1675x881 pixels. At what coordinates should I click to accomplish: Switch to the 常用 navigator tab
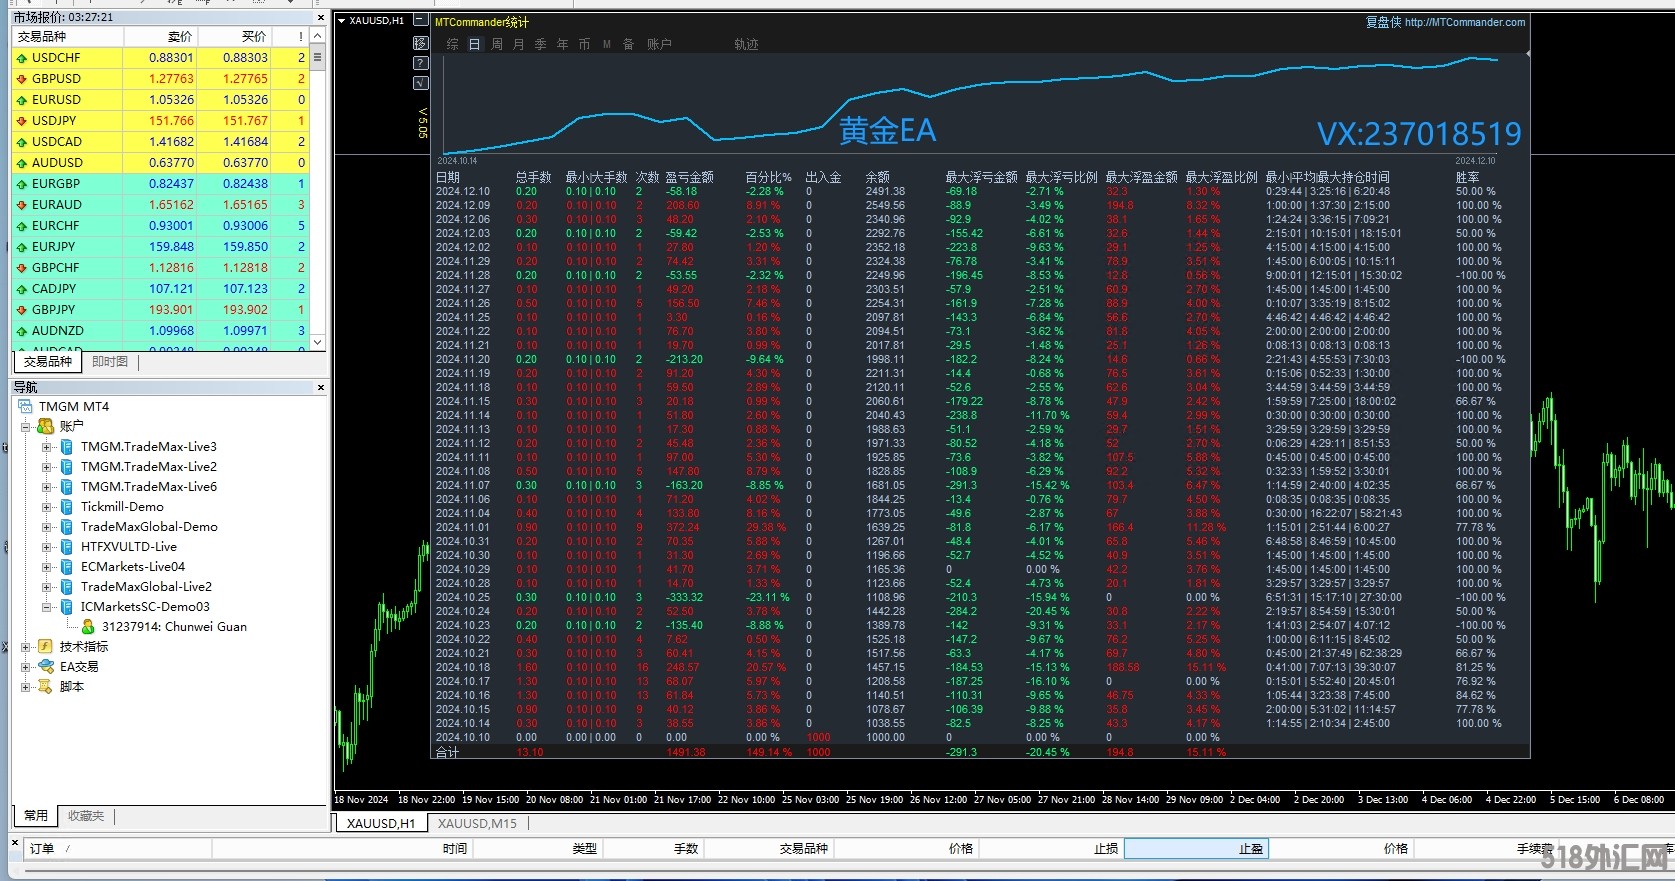36,816
